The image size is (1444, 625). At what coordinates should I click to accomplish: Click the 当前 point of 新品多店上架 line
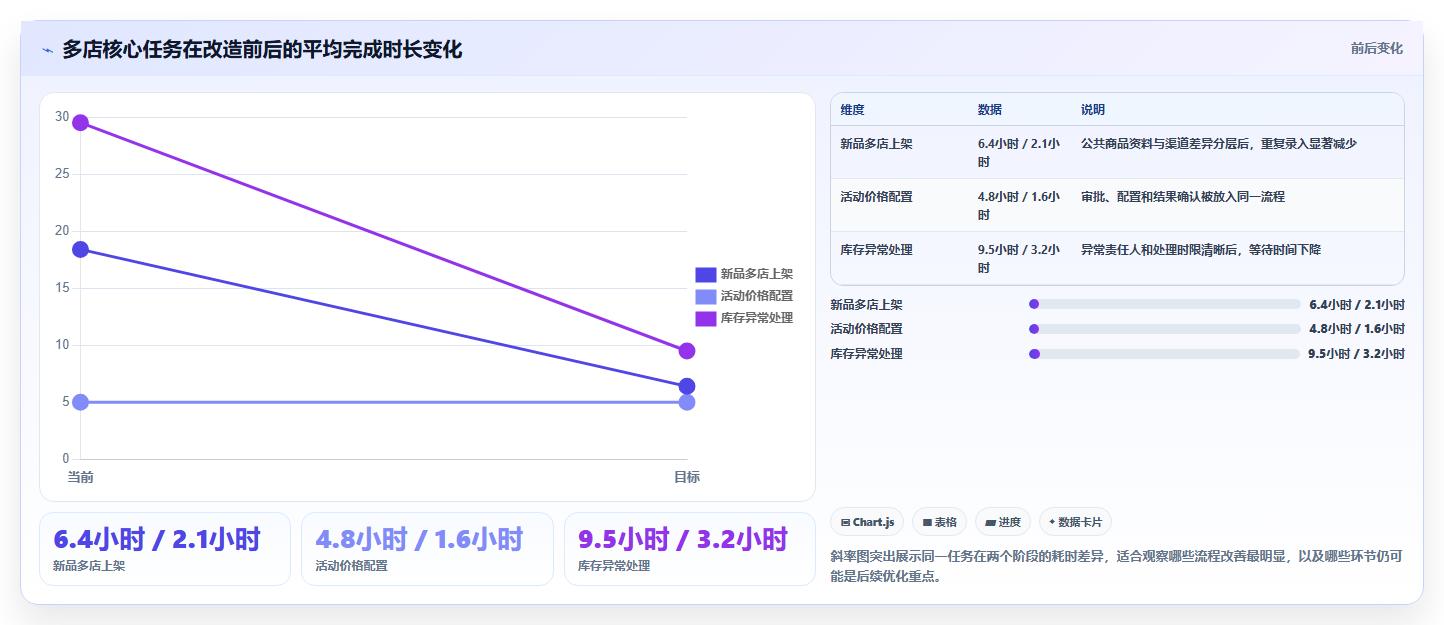click(80, 249)
